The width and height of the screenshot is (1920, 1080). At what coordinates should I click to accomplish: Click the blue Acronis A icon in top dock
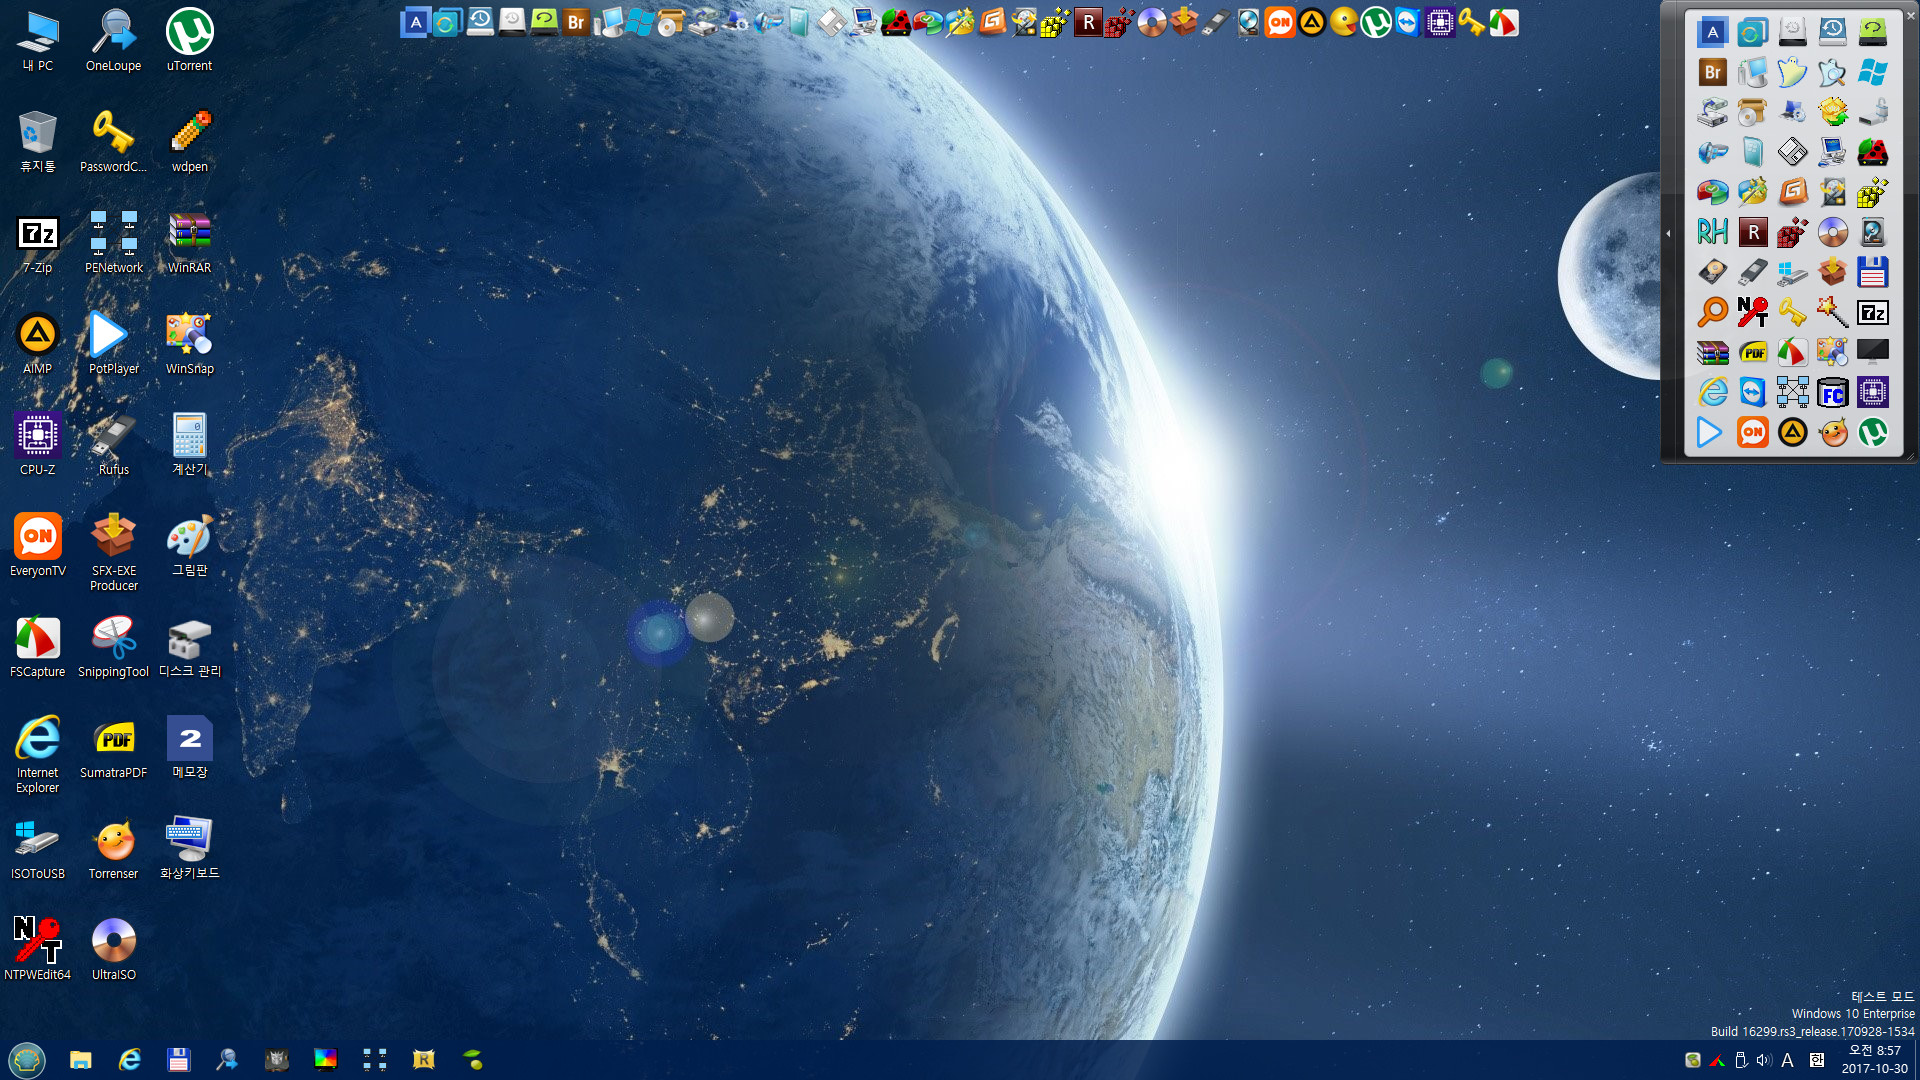(415, 22)
